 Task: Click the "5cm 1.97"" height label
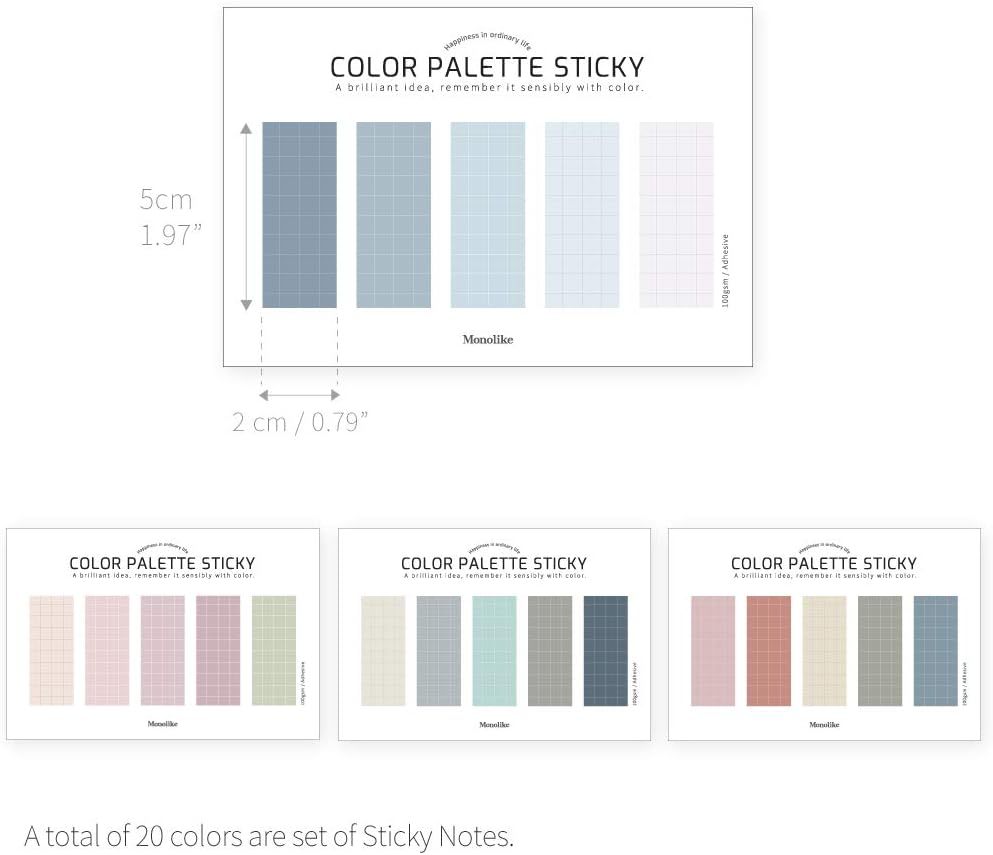point(171,217)
